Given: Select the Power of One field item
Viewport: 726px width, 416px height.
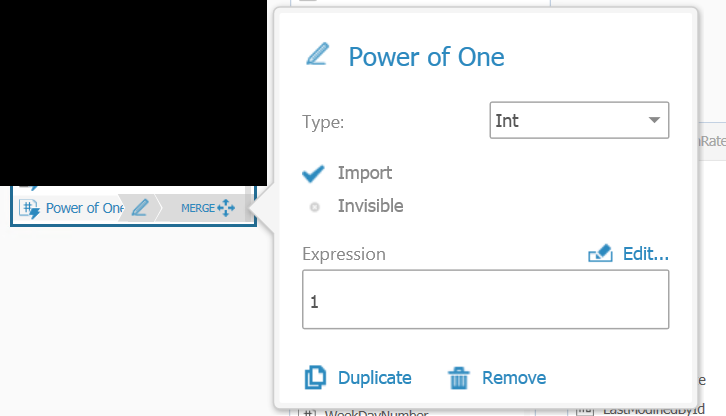Looking at the screenshot, I should pos(84,208).
